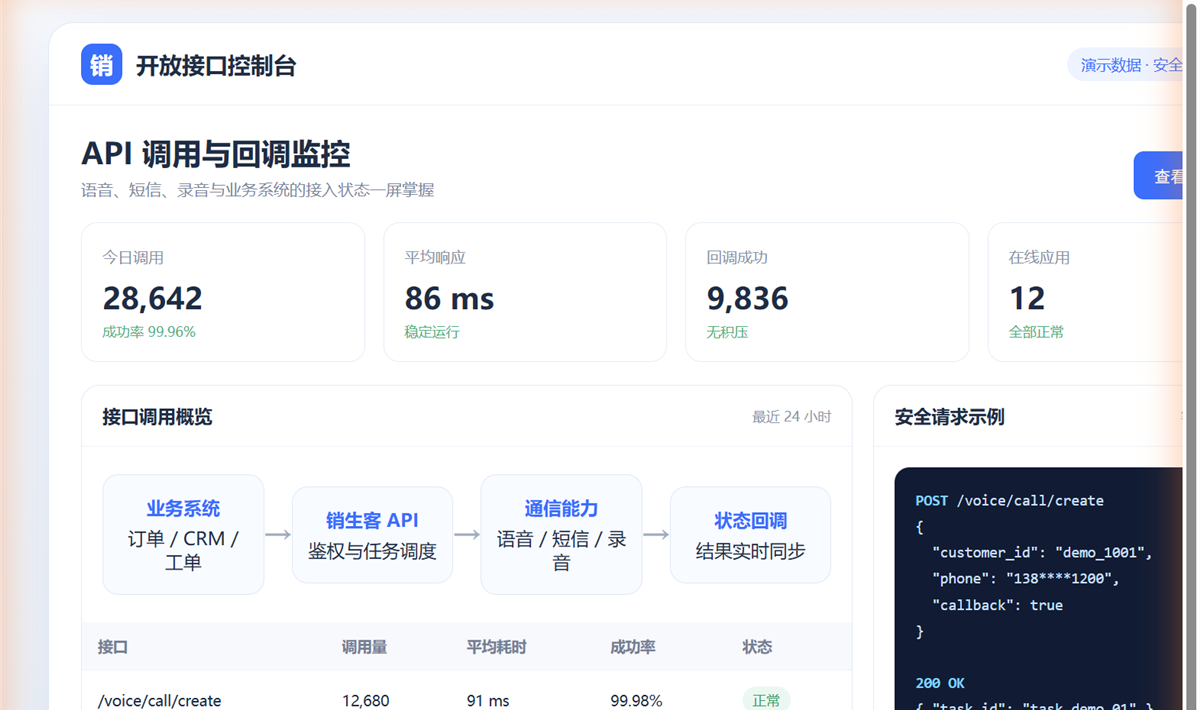Click the 全部正常 status text
The height and width of the screenshot is (710, 1200).
[1036, 332]
